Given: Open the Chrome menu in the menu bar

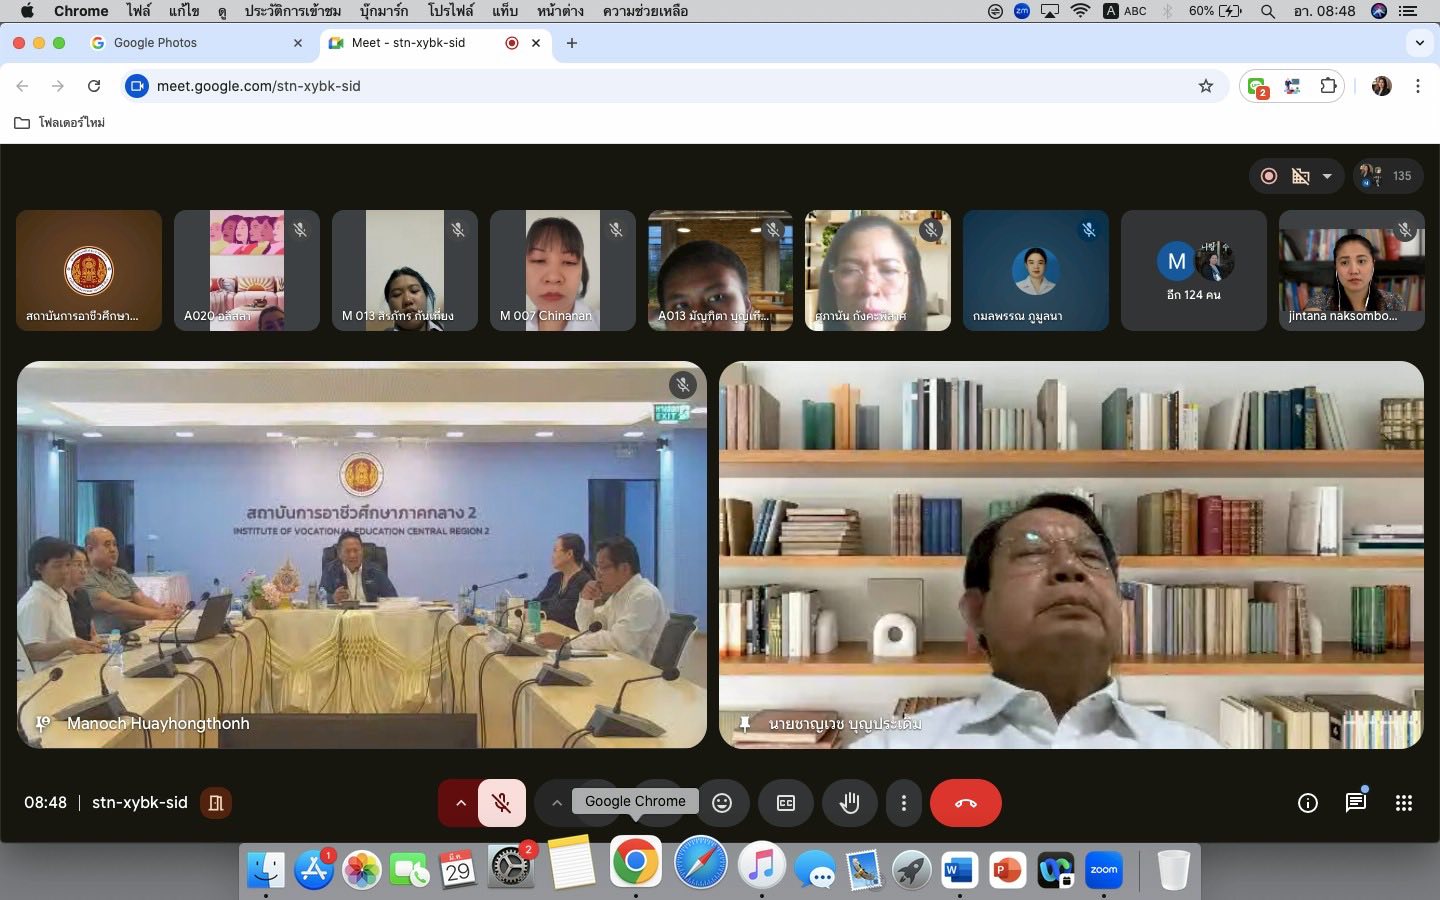Looking at the screenshot, I should [x=81, y=11].
